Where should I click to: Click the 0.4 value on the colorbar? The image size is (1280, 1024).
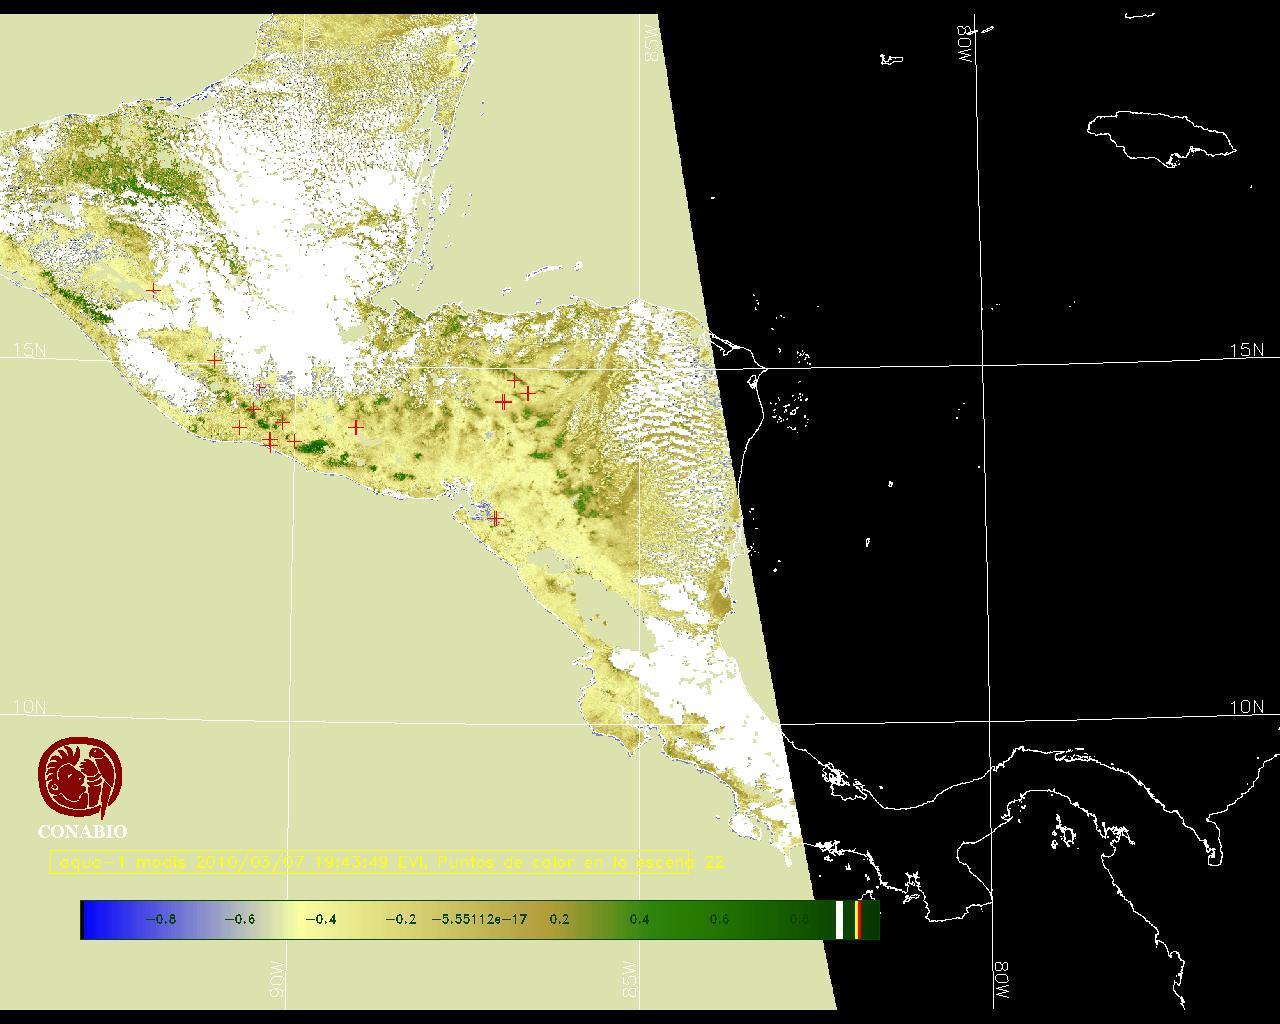(639, 920)
